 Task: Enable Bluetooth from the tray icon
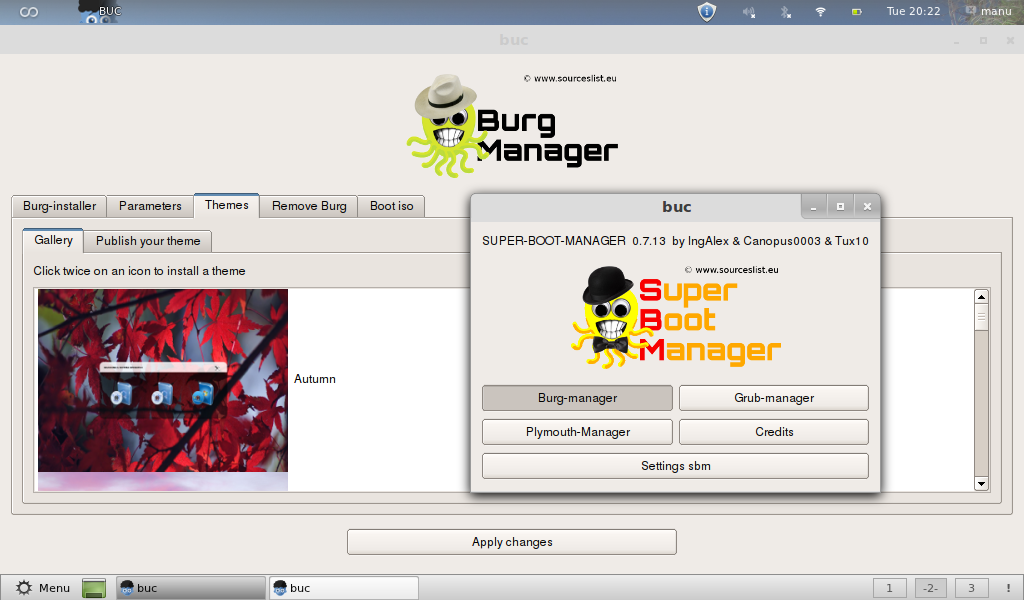point(785,12)
